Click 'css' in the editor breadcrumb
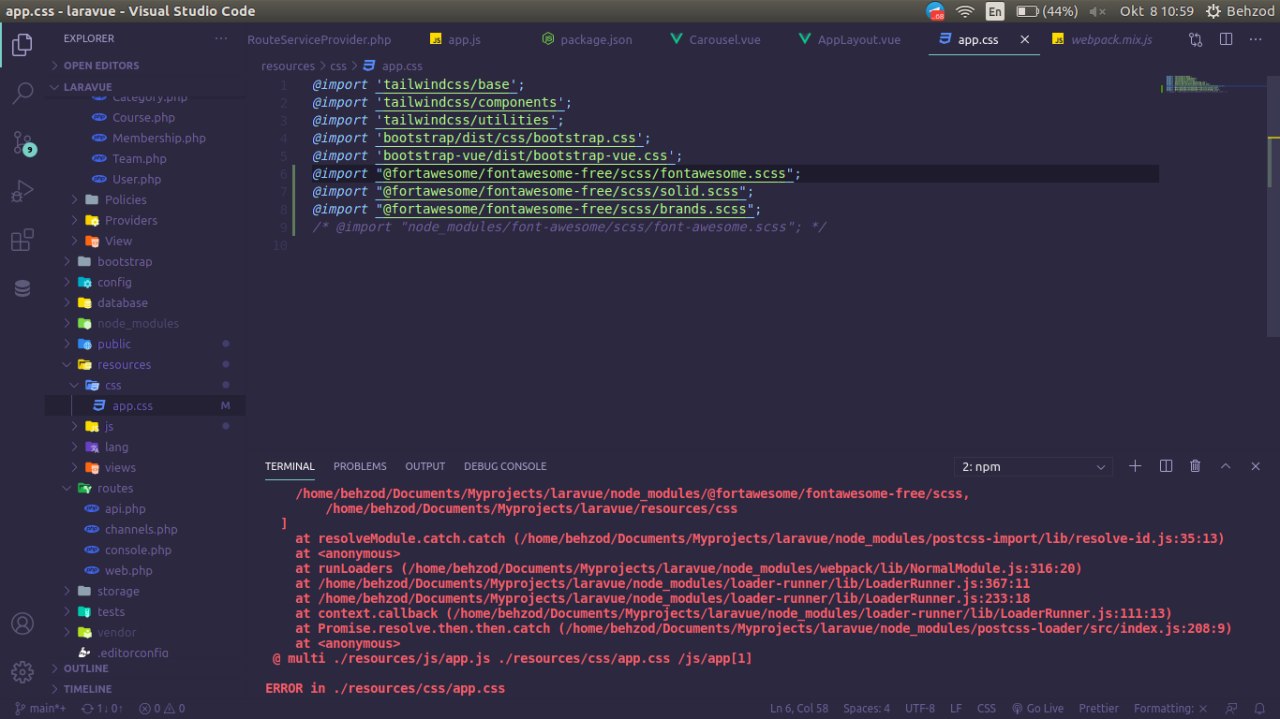Image resolution: width=1280 pixels, height=719 pixels. tap(338, 66)
